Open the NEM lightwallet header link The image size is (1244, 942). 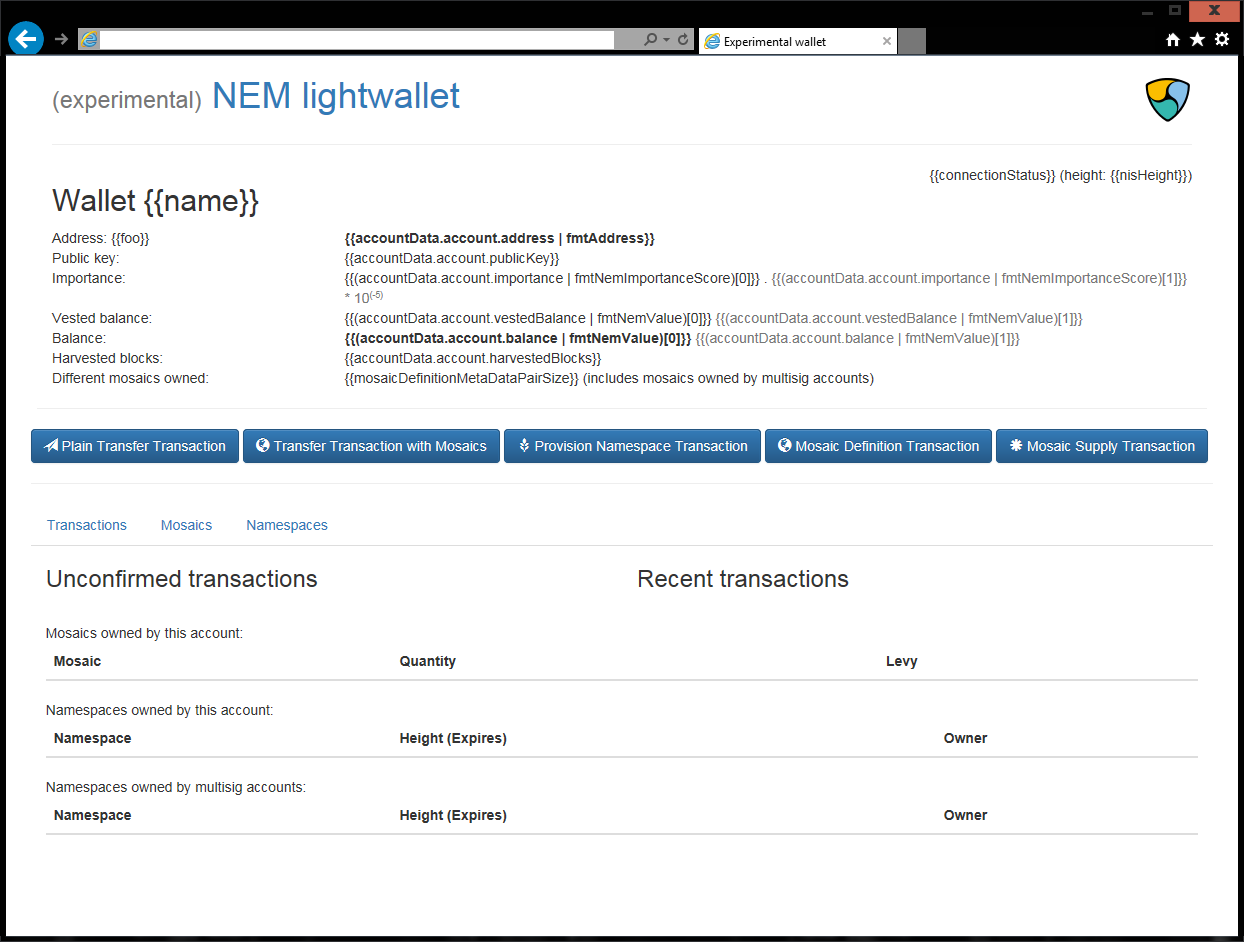(x=336, y=96)
